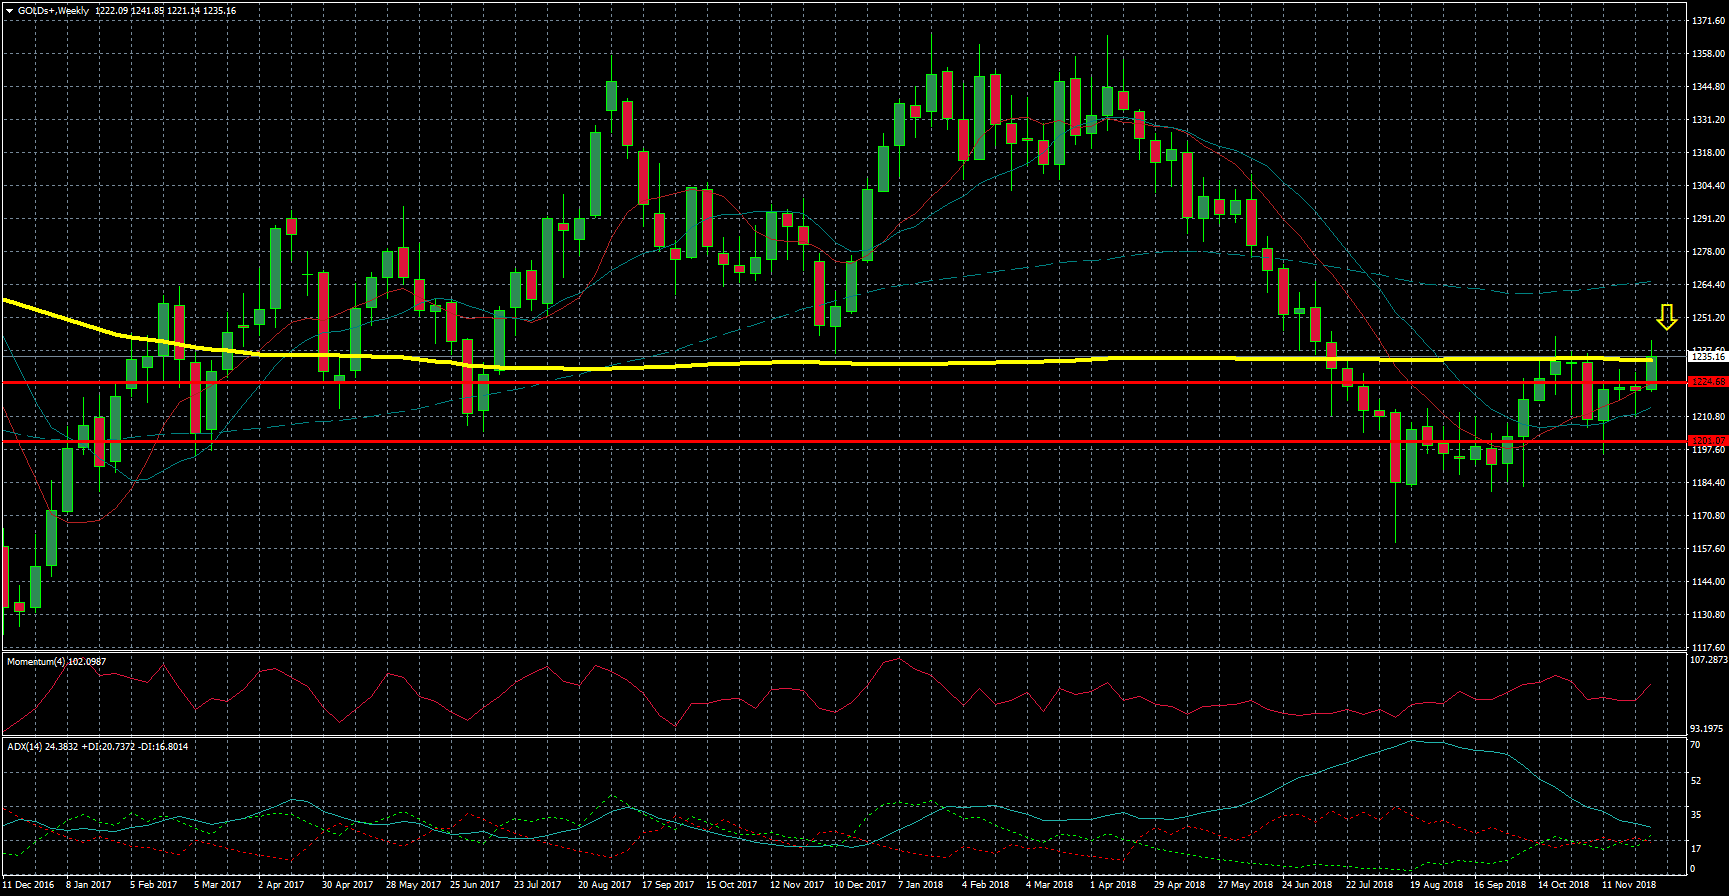
Task: Click the 1117.60 price scale label
Action: point(1708,648)
